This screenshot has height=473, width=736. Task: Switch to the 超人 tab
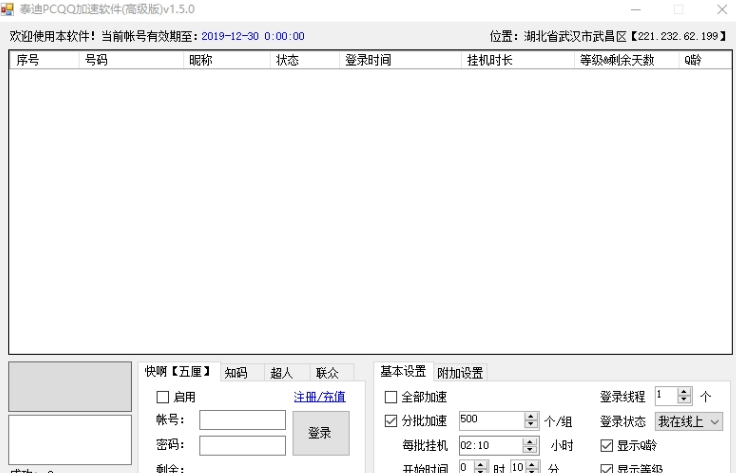click(286, 373)
